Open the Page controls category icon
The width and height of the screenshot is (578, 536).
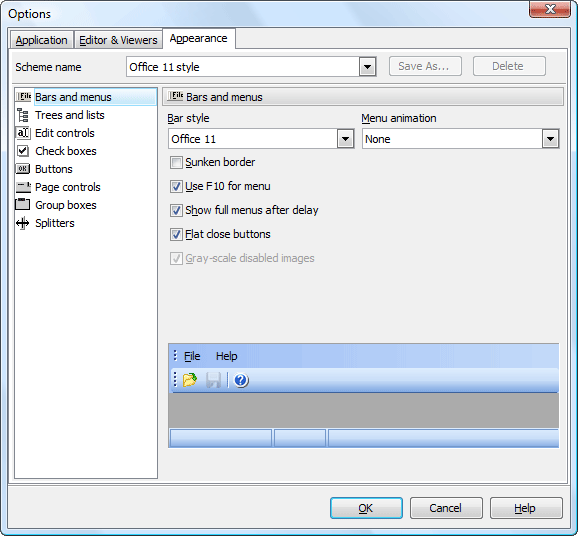tap(23, 187)
